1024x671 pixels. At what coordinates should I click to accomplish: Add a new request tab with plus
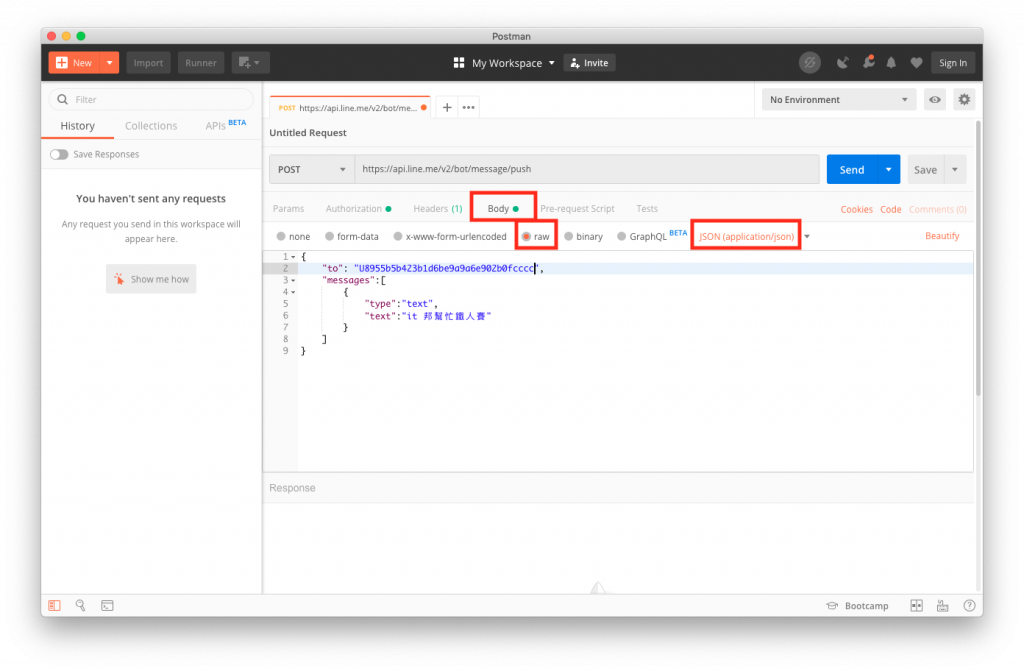(x=447, y=107)
